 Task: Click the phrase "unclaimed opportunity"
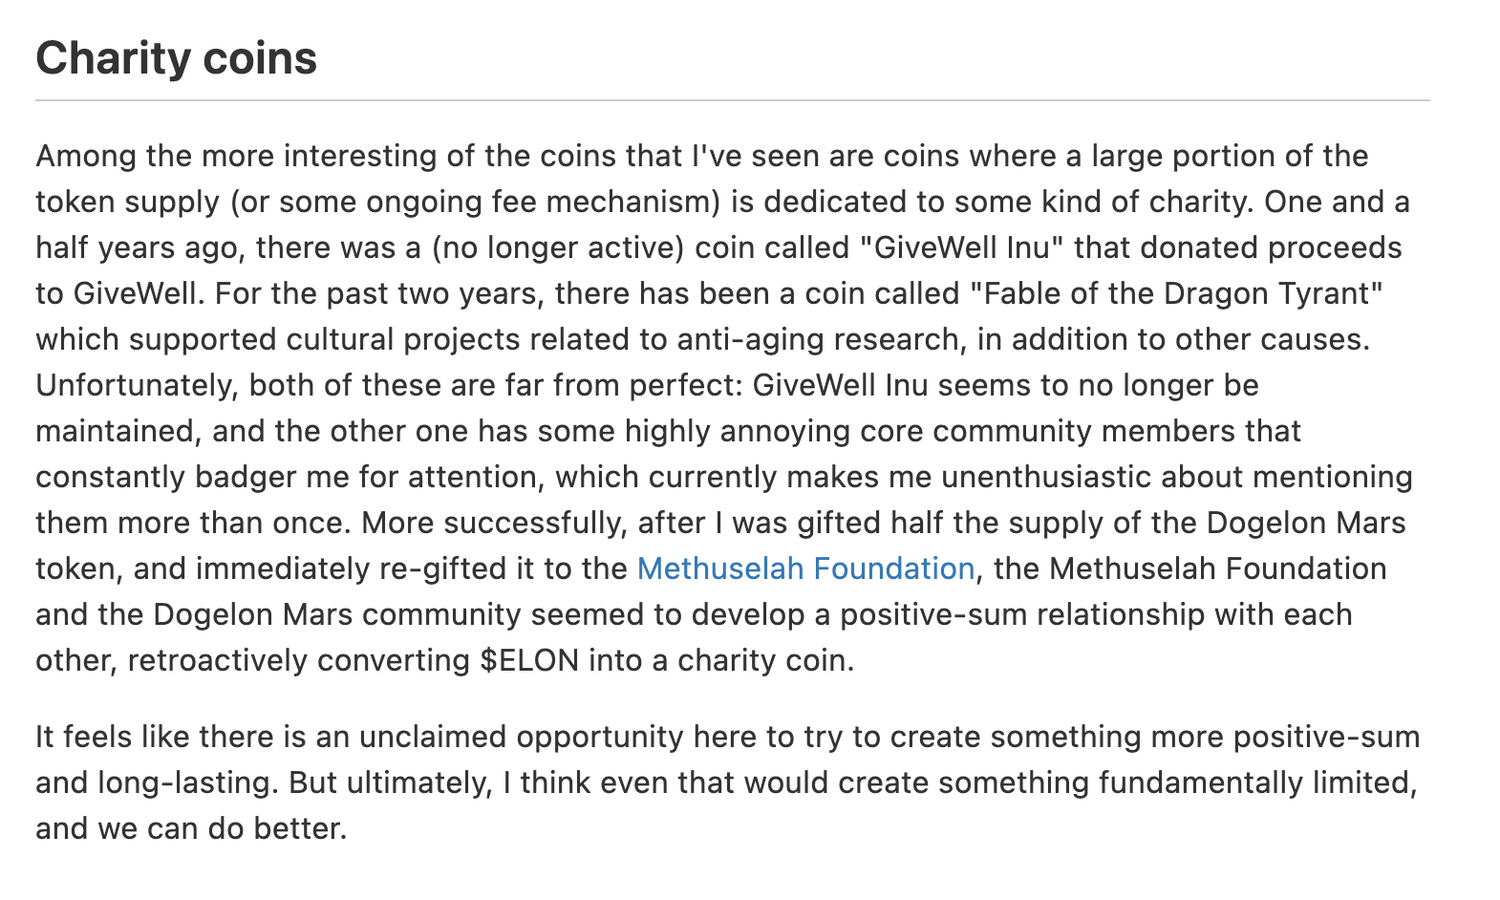click(x=520, y=737)
